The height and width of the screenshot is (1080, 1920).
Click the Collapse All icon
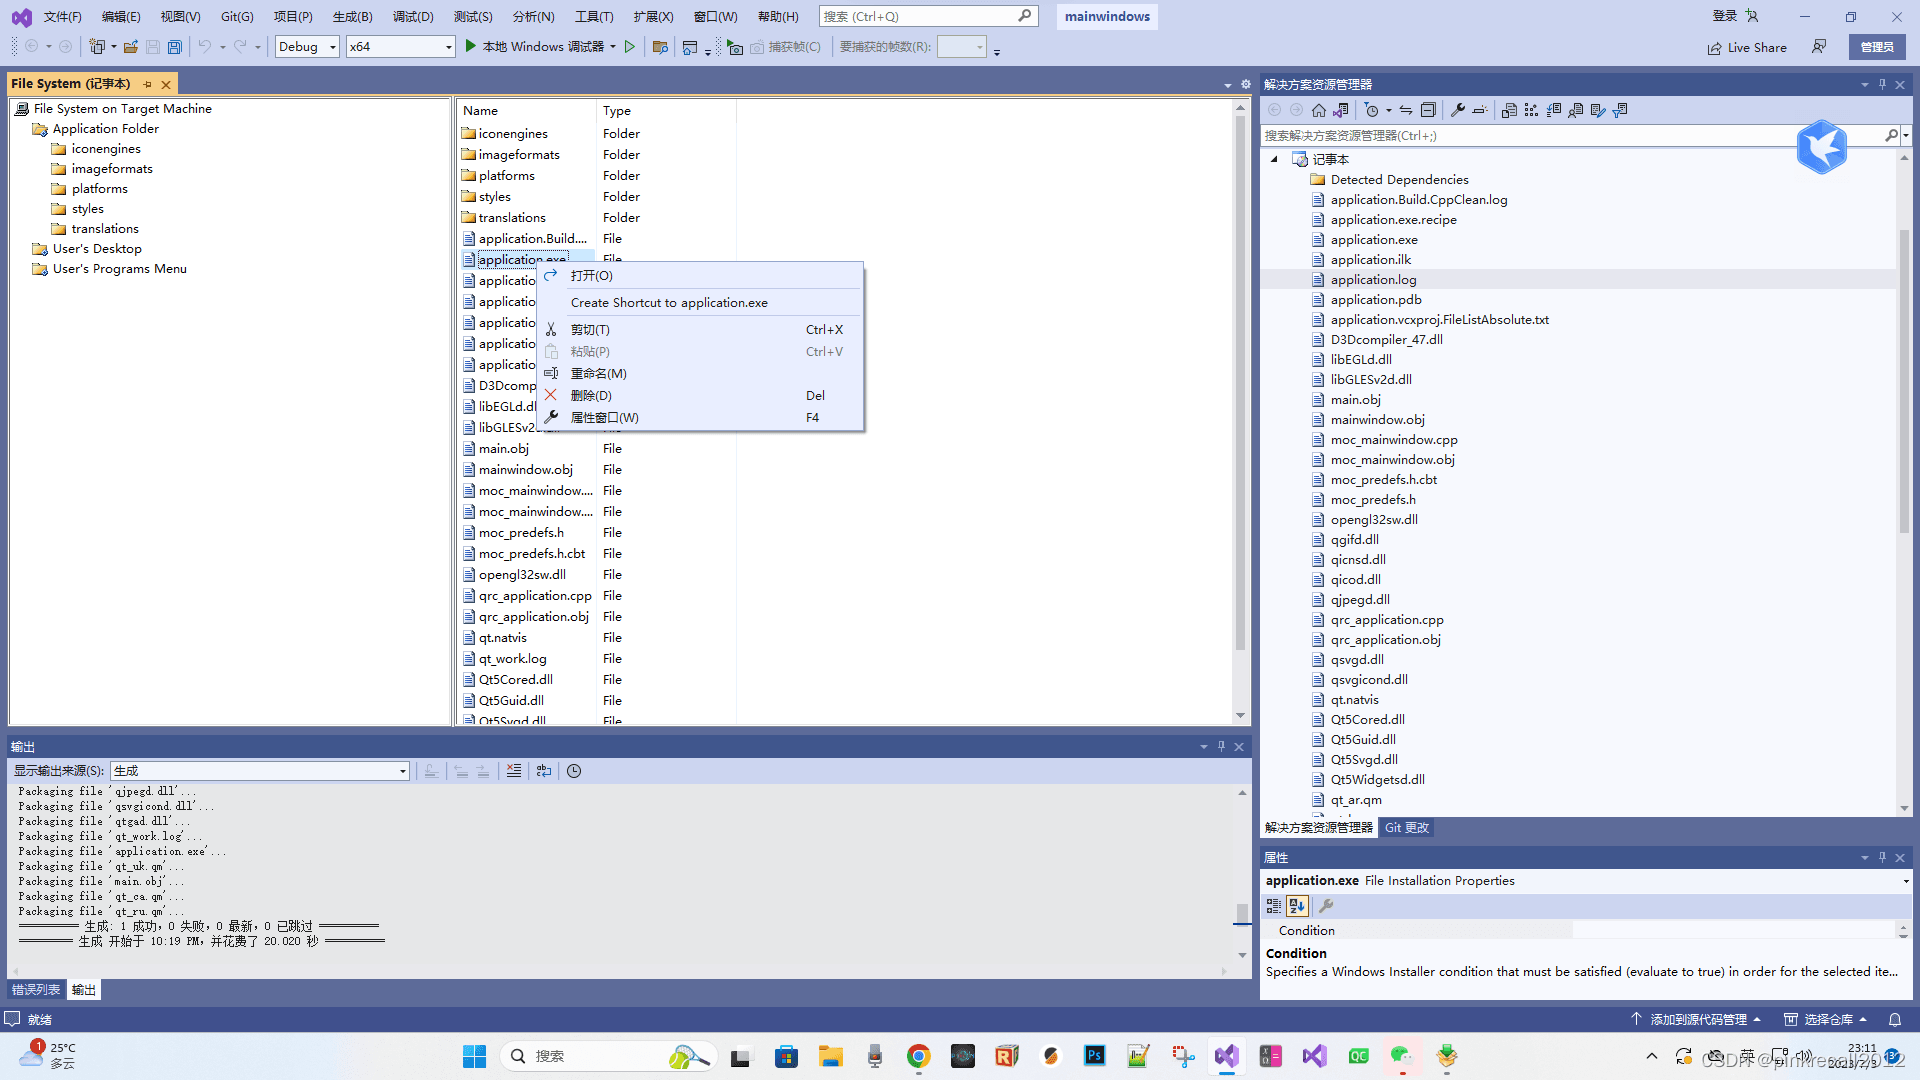tap(1428, 110)
